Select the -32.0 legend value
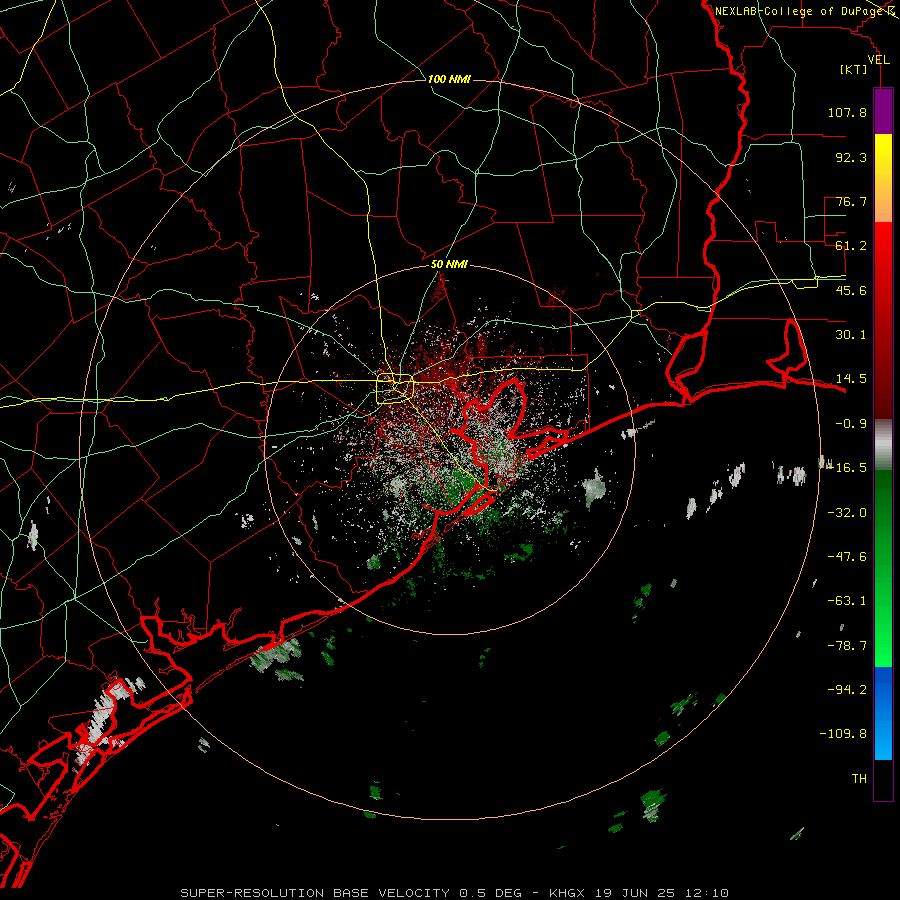 tap(847, 513)
